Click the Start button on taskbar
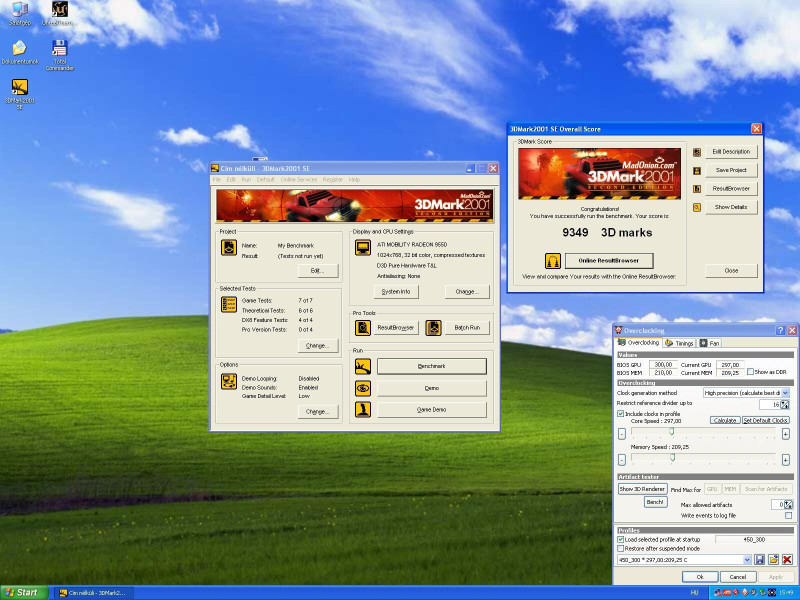The width and height of the screenshot is (800, 600). (x=24, y=593)
